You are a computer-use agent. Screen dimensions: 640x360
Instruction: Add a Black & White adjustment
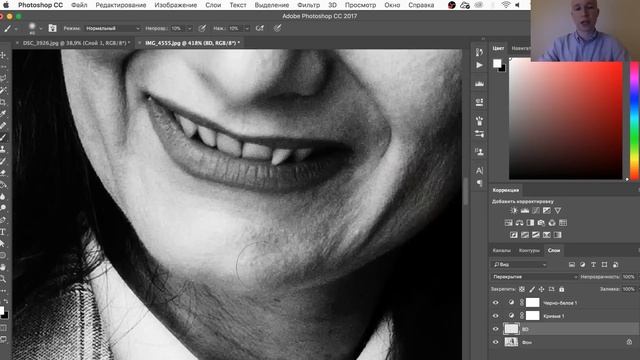(x=530, y=223)
